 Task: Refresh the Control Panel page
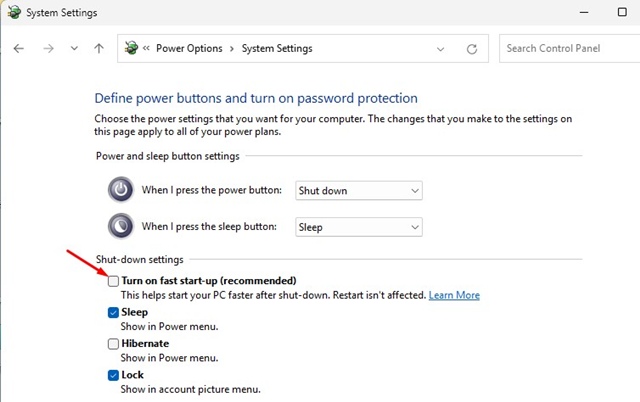(x=472, y=48)
